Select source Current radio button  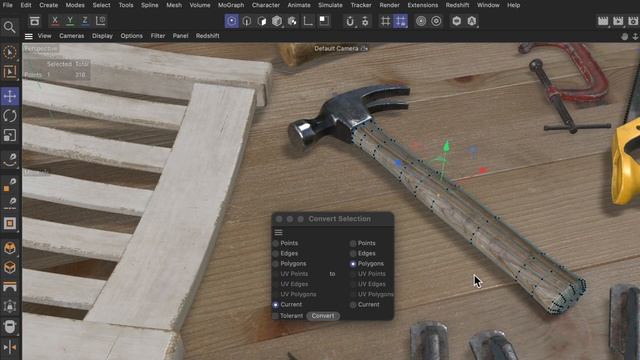tap(276, 305)
